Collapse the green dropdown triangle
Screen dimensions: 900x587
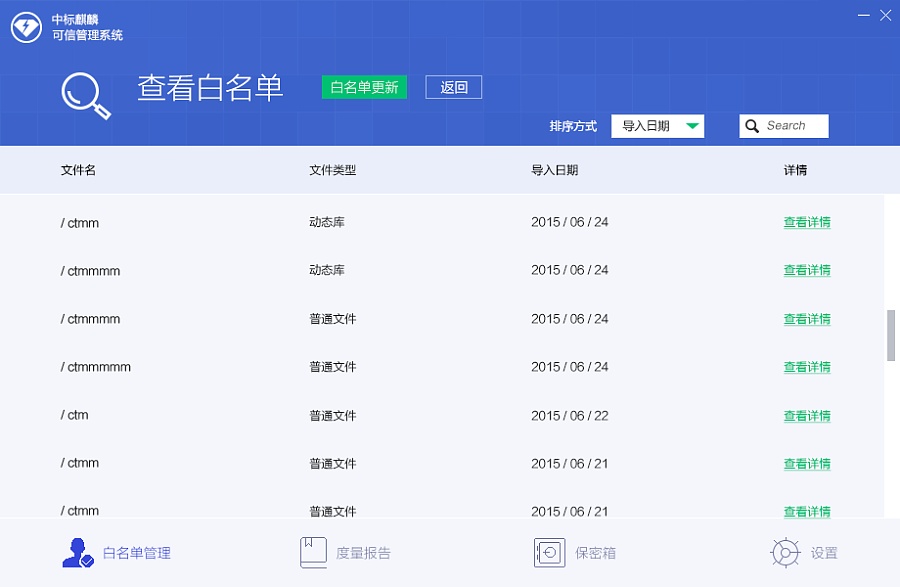pos(691,126)
